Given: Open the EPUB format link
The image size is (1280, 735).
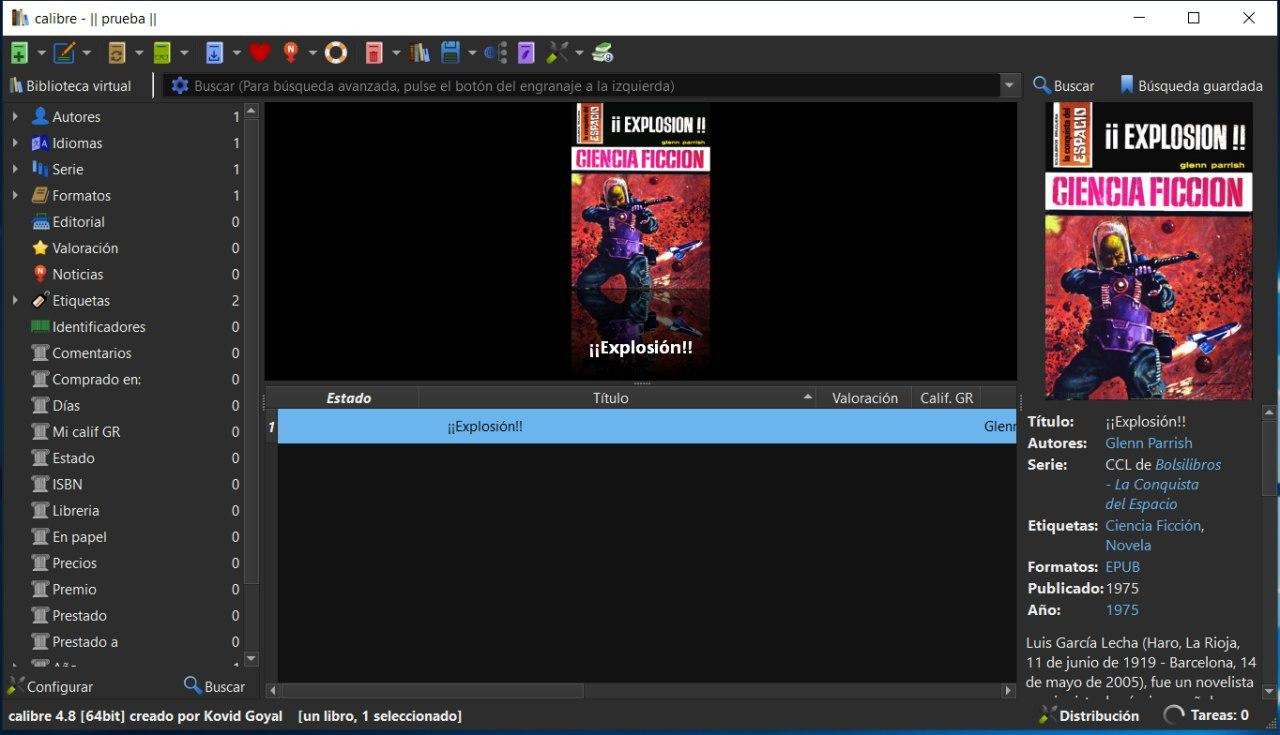Looking at the screenshot, I should pos(1122,567).
